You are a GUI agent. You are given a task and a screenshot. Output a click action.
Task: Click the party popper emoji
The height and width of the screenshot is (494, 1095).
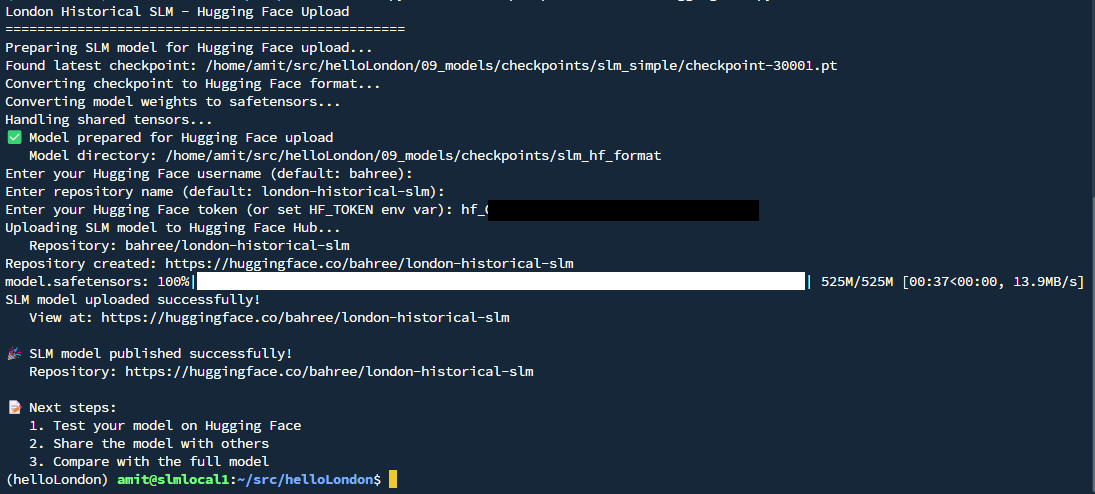pyautogui.click(x=14, y=354)
